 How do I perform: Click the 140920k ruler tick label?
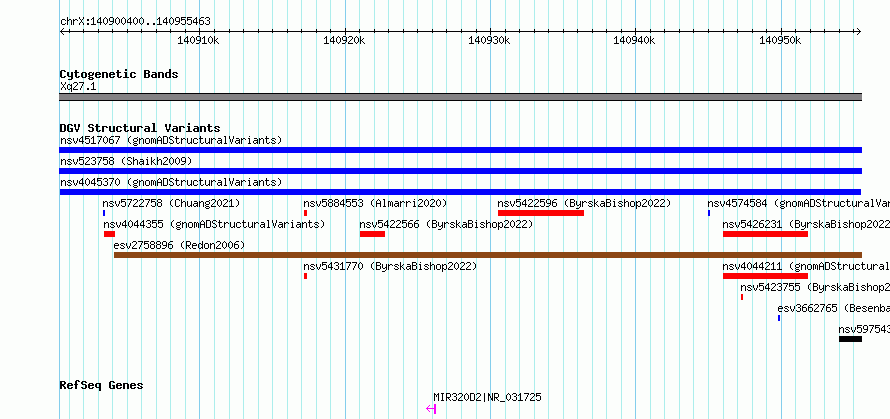click(x=344, y=40)
